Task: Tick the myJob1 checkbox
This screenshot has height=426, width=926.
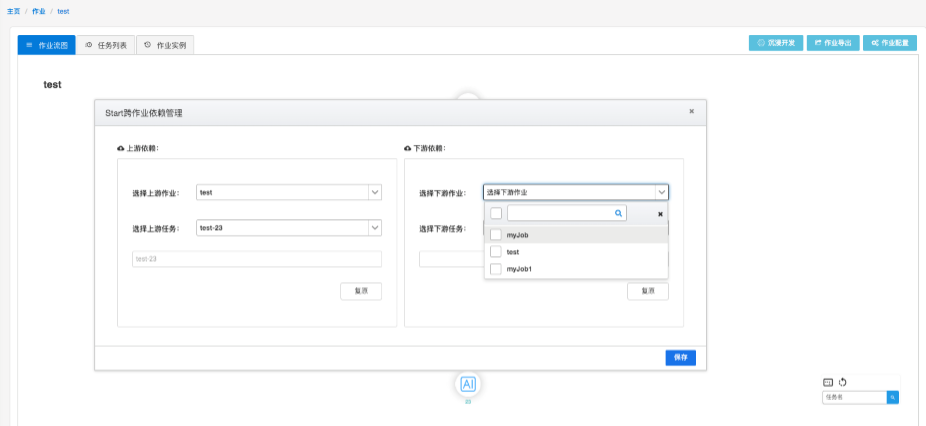Action: (496, 269)
